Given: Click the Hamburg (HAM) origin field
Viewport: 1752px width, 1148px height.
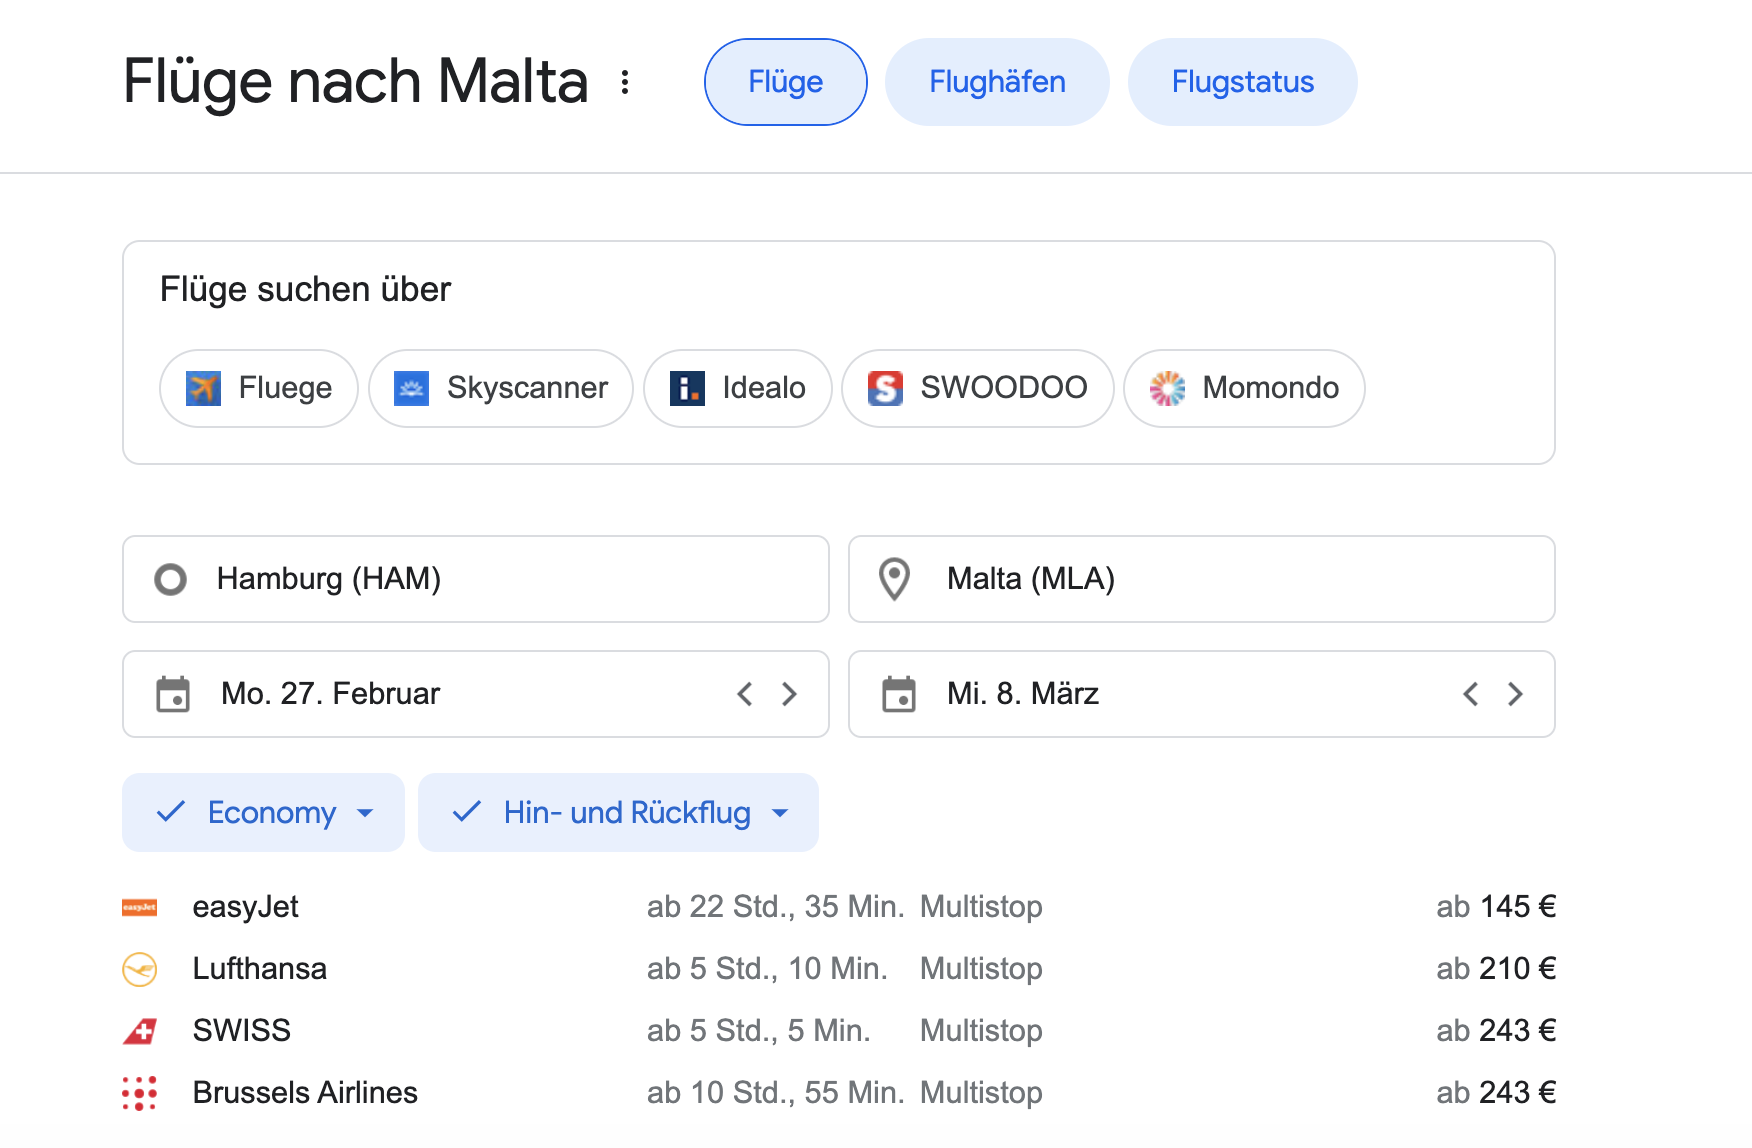Looking at the screenshot, I should pos(476,579).
